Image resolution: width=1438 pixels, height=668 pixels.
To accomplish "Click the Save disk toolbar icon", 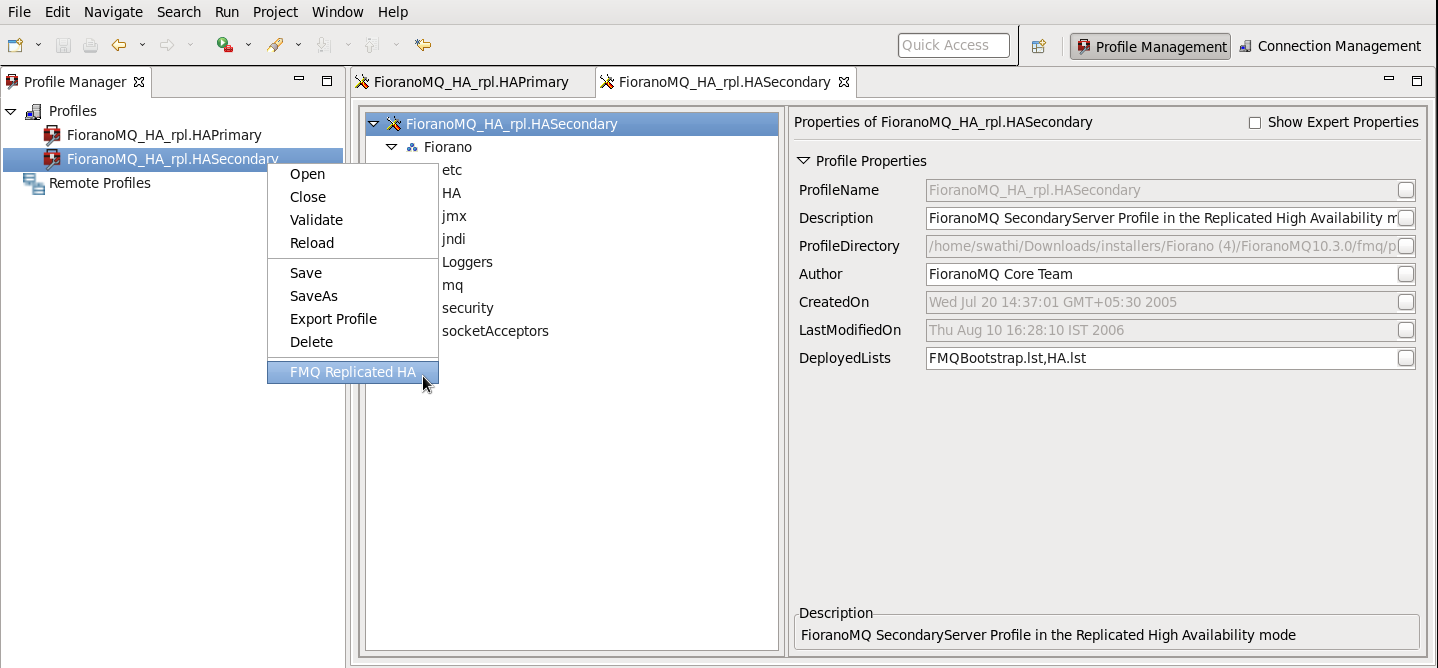I will click(63, 45).
